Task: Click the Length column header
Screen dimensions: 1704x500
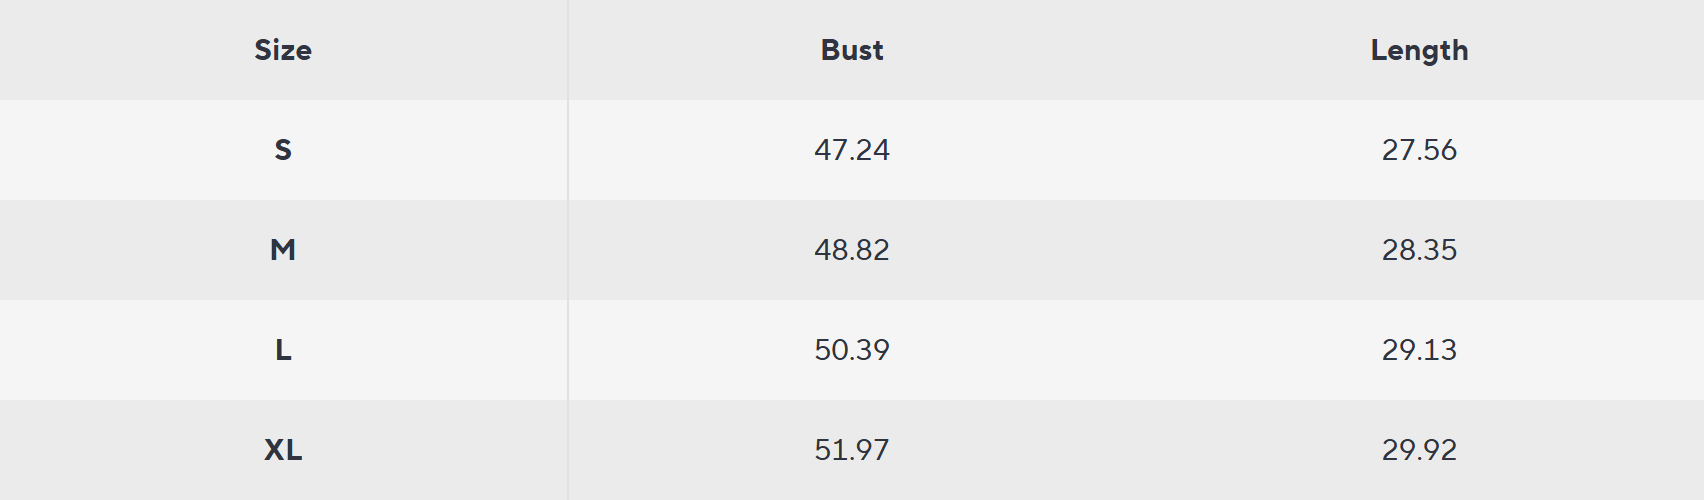Action: 1419,50
